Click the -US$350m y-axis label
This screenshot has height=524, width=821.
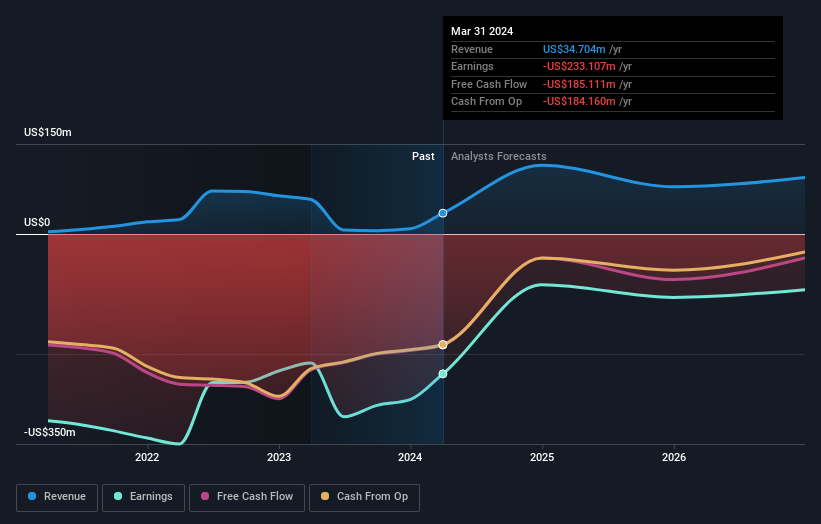[x=50, y=432]
